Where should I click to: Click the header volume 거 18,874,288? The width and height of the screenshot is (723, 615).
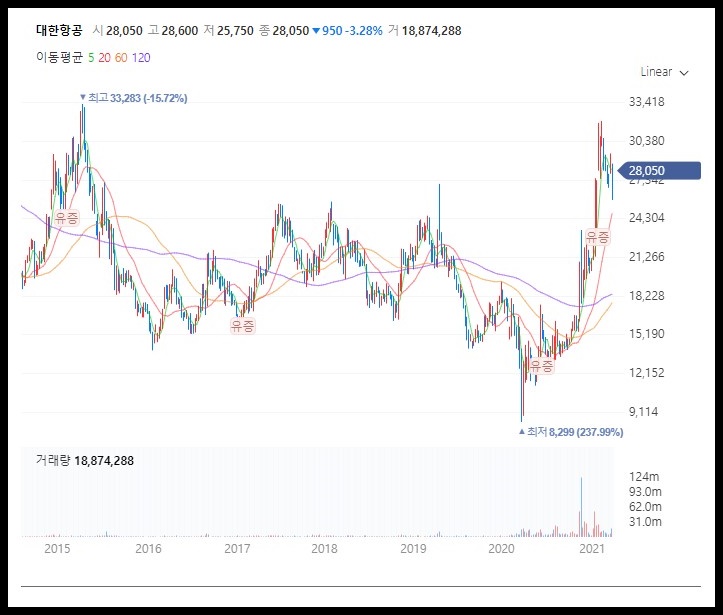425,31
